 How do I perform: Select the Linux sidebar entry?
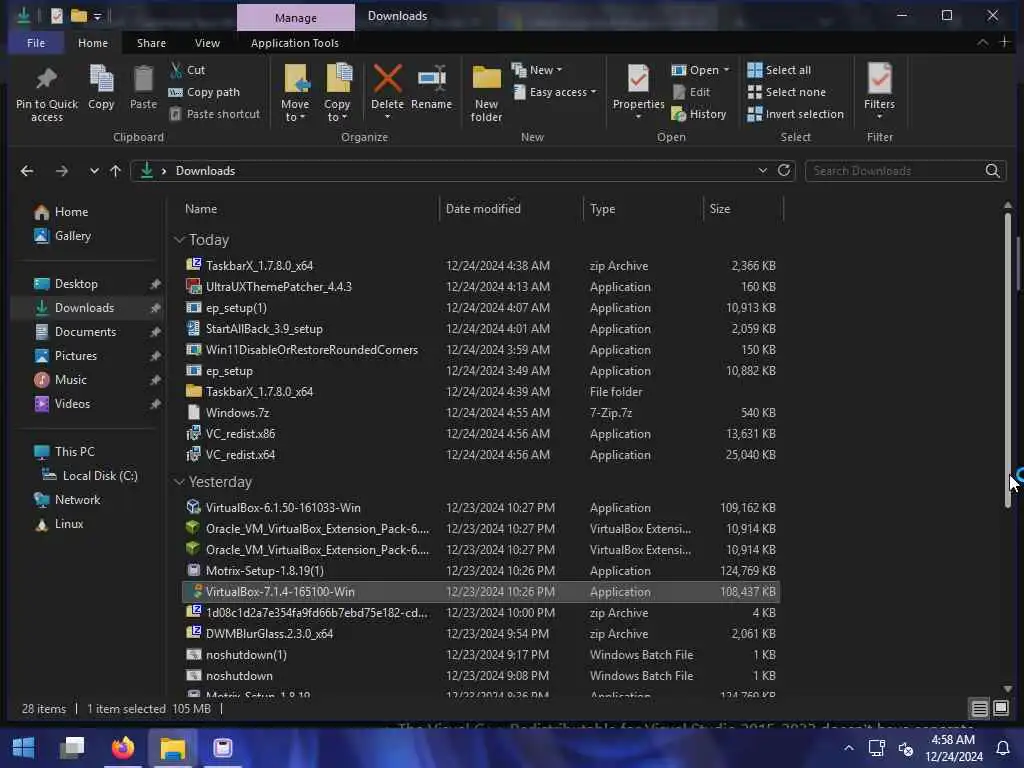click(x=69, y=524)
